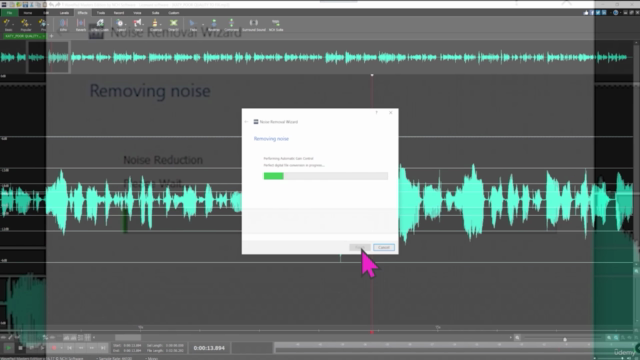Open the File menu tab
640x360 pixels.
[x=9, y=13]
